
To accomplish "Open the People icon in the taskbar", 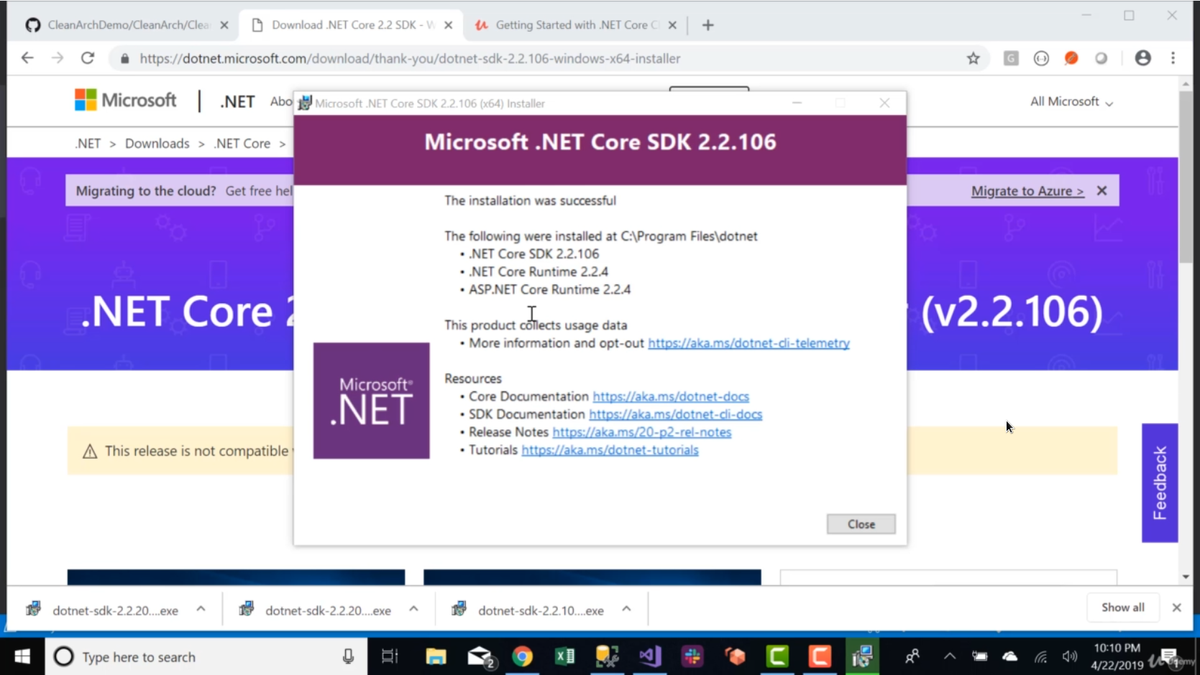I will (x=912, y=657).
